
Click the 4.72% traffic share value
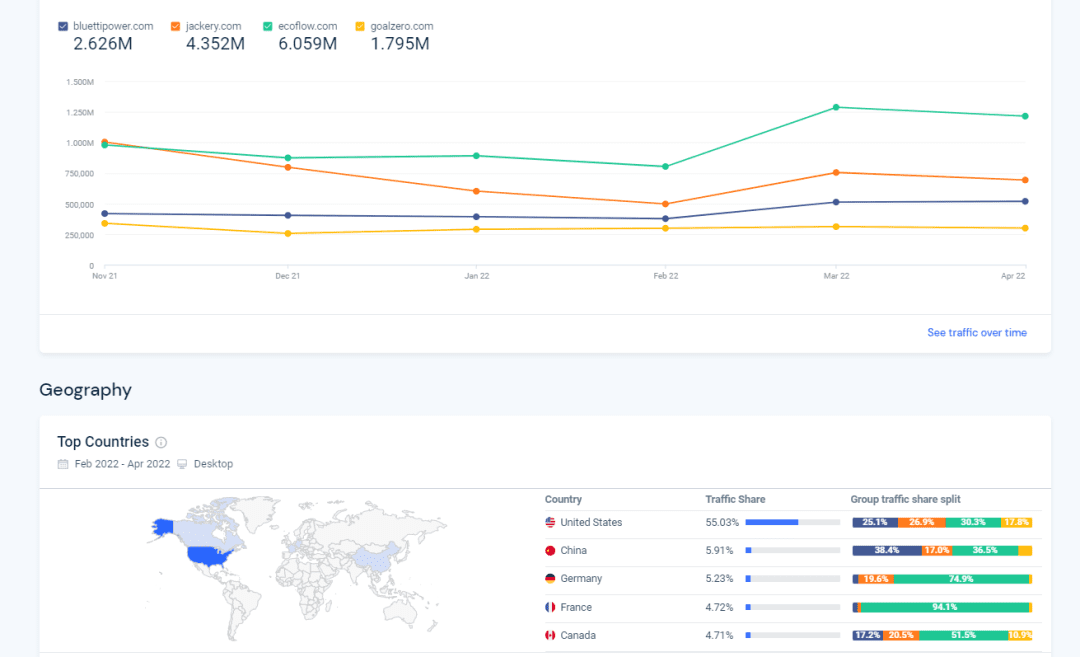click(719, 607)
